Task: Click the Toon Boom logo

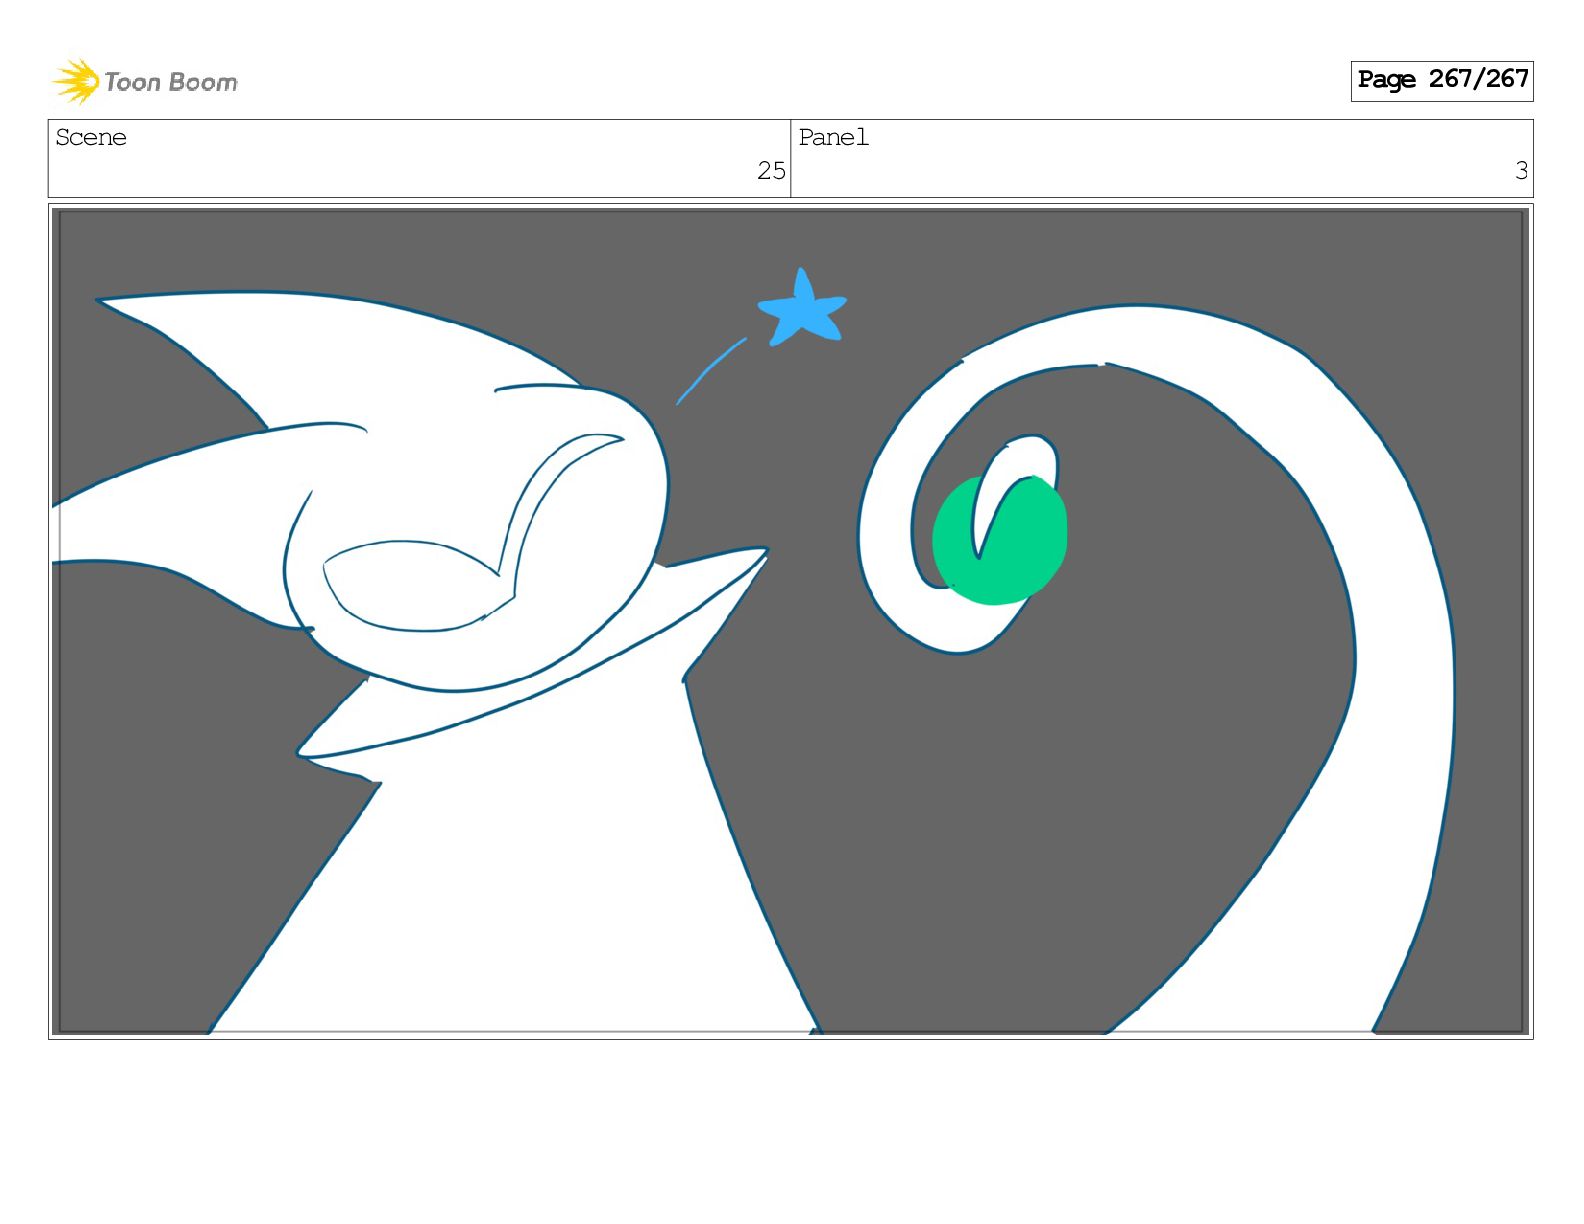Action: point(145,81)
